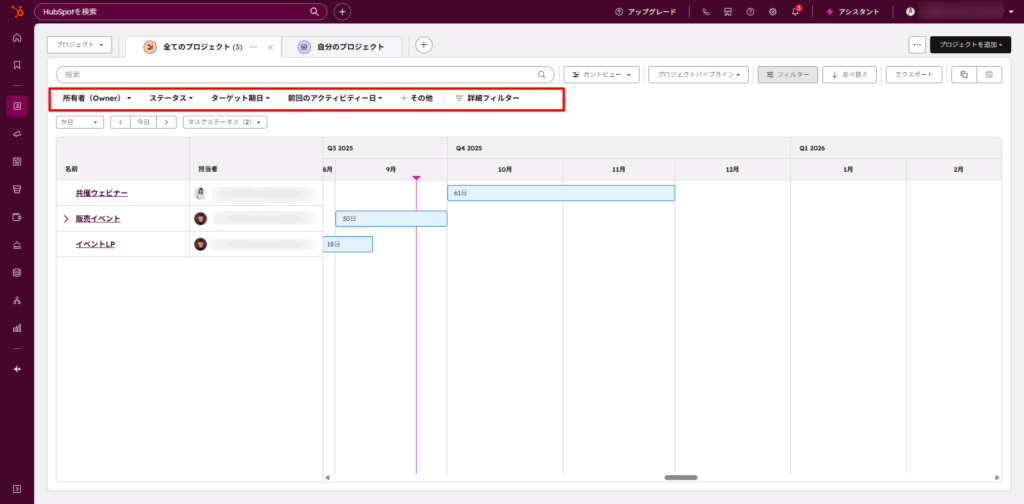This screenshot has width=1024, height=504.
Task: Open the Sales storefront sidebar icon
Action: coord(17,189)
